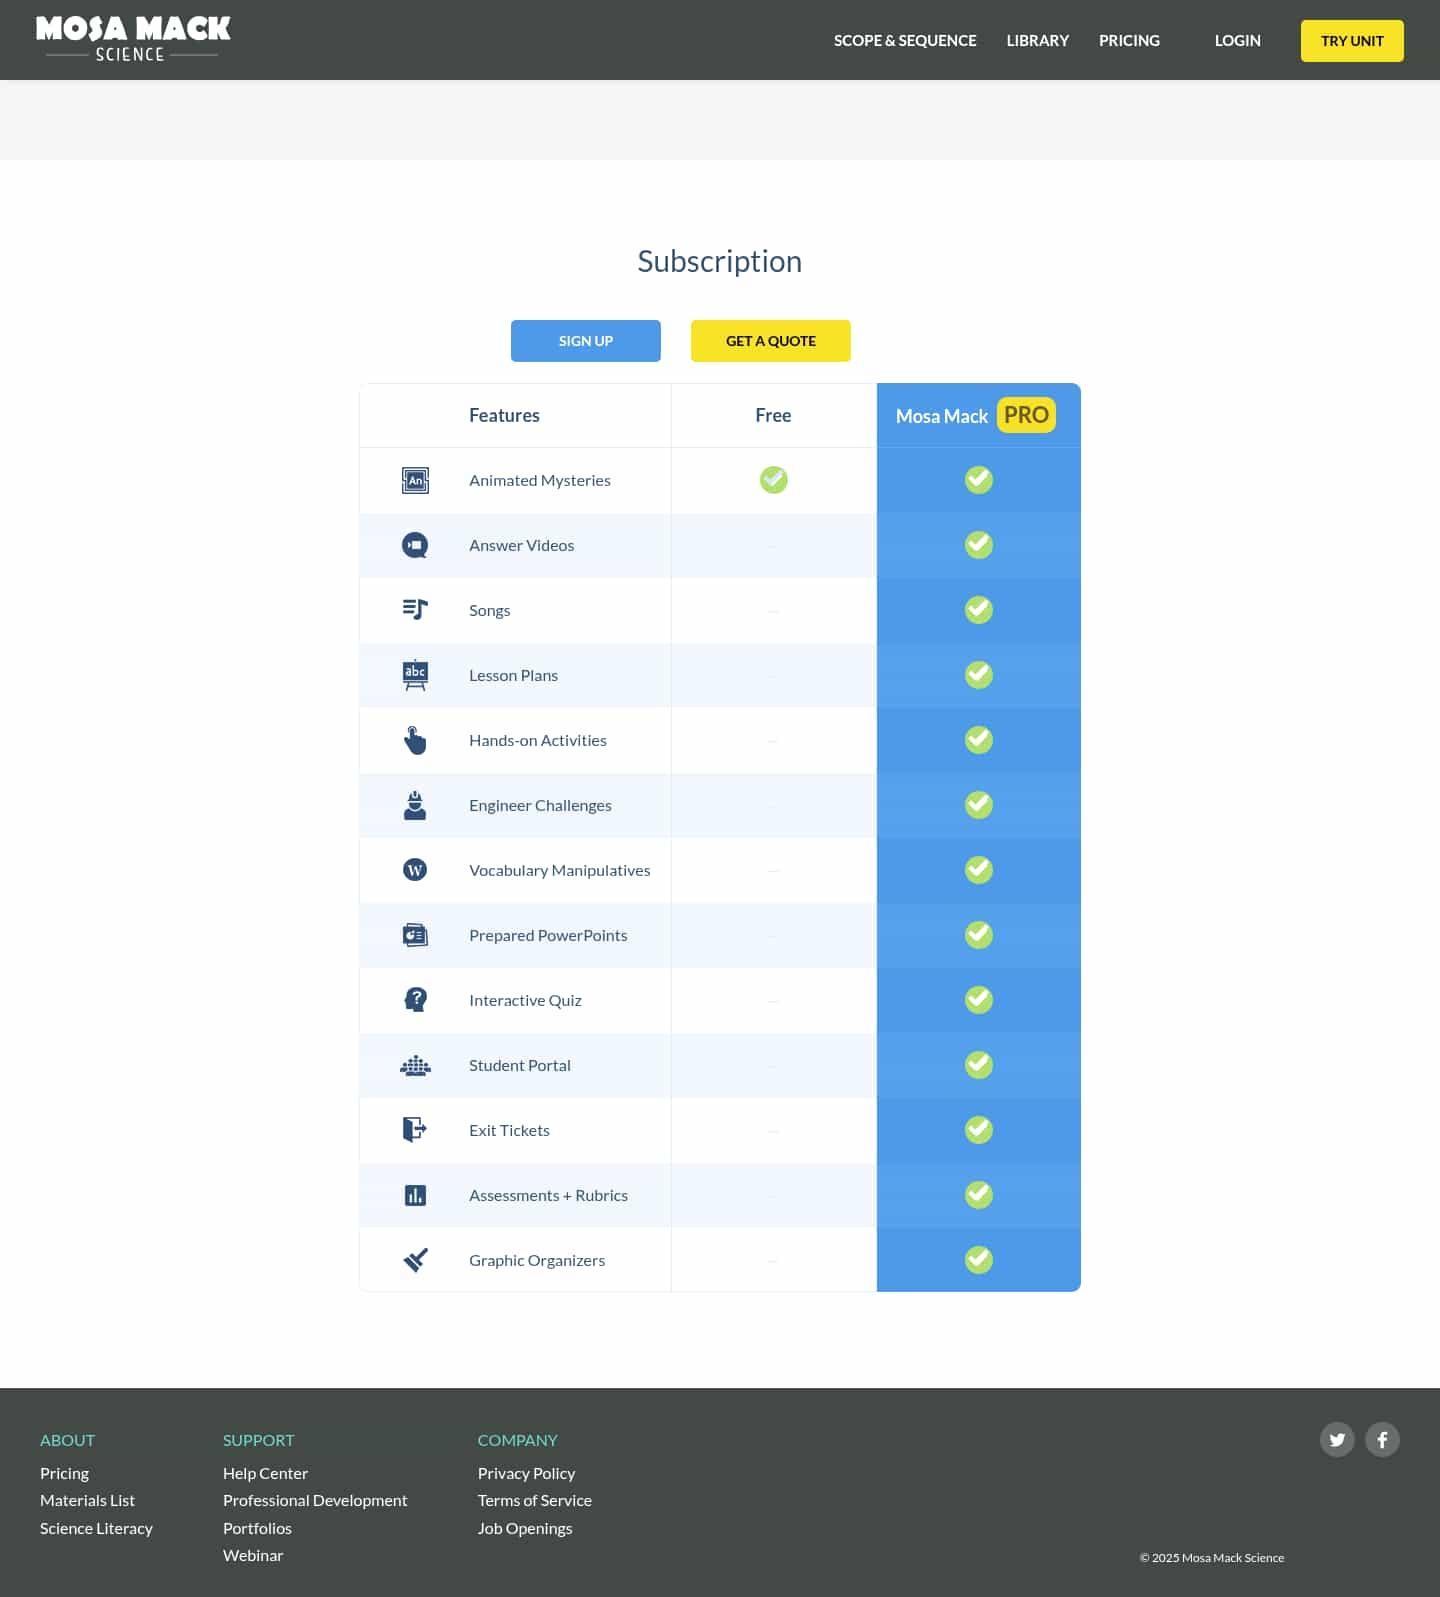The image size is (1440, 1597).
Task: Open Terms of Service link
Action: 535,1500
